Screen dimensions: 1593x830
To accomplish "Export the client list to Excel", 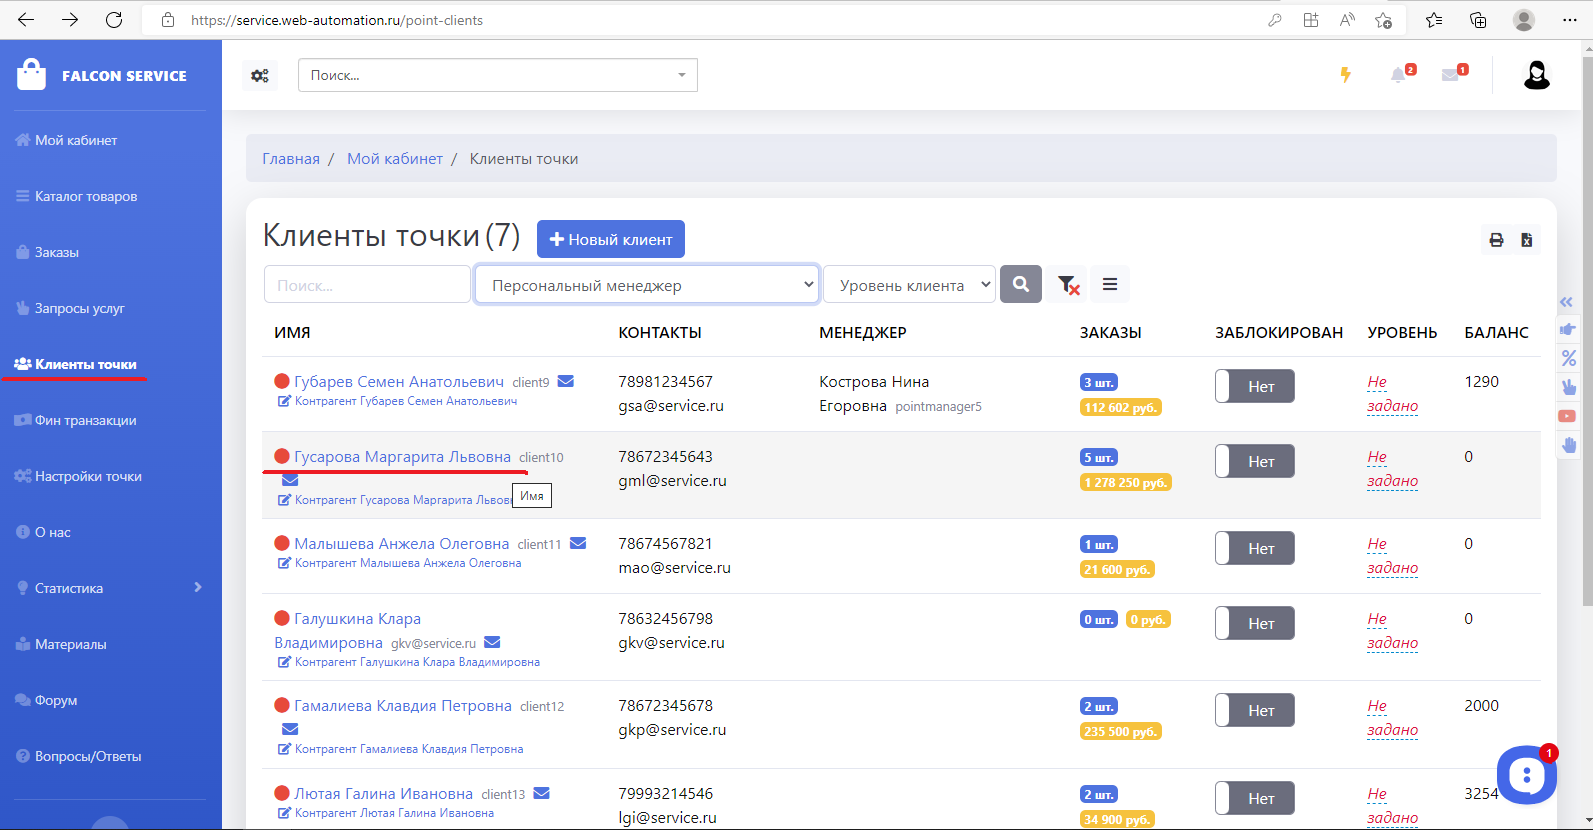I will (x=1526, y=240).
